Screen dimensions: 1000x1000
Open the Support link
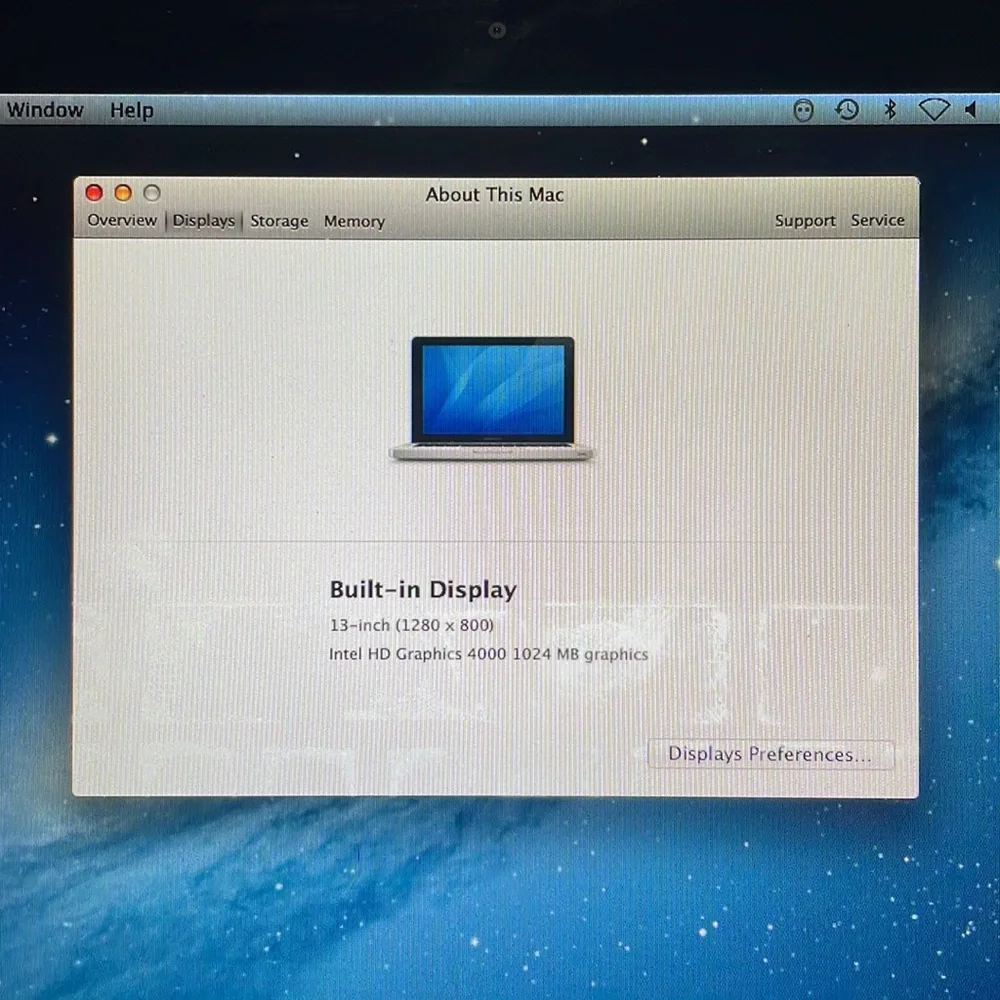tap(805, 221)
